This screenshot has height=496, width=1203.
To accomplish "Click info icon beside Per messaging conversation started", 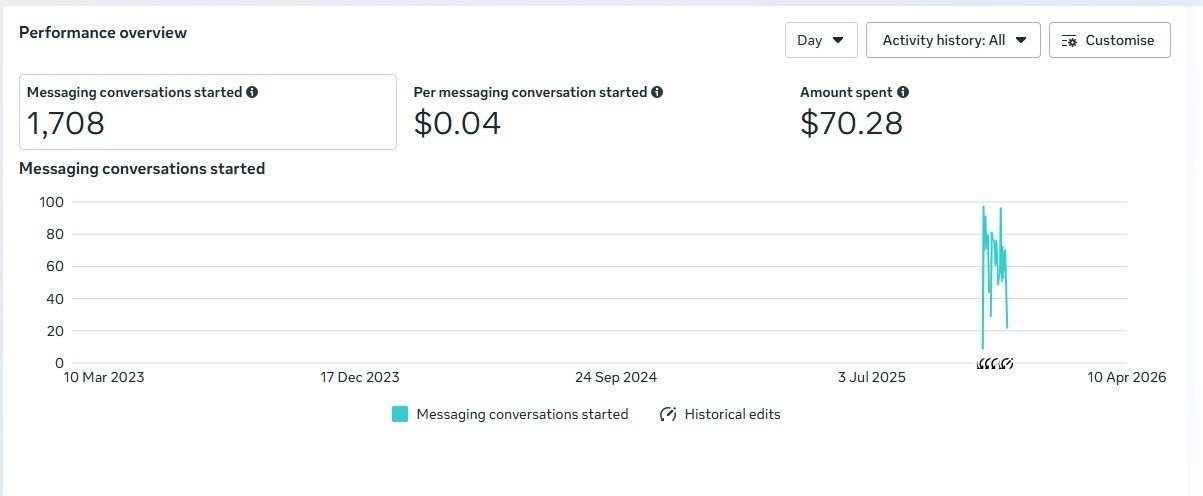I will click(x=657, y=92).
